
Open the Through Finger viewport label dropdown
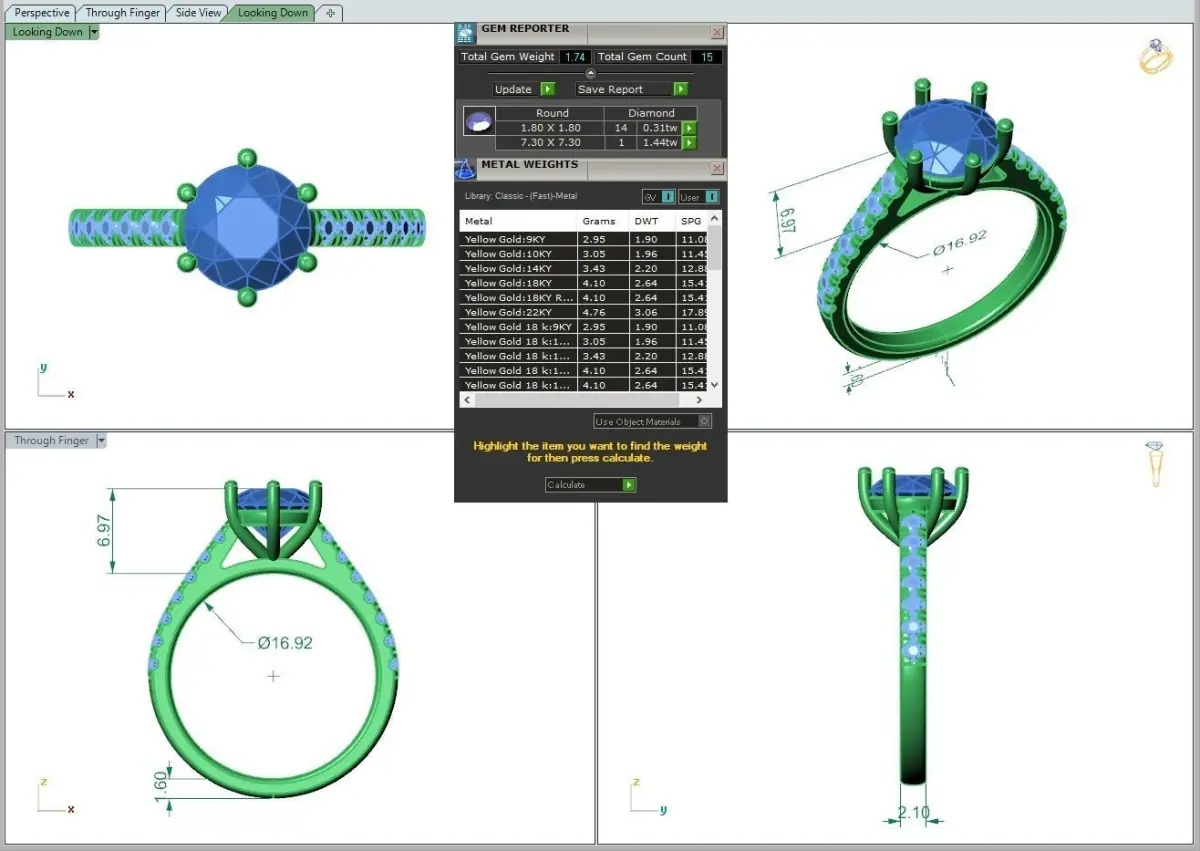[101, 441]
